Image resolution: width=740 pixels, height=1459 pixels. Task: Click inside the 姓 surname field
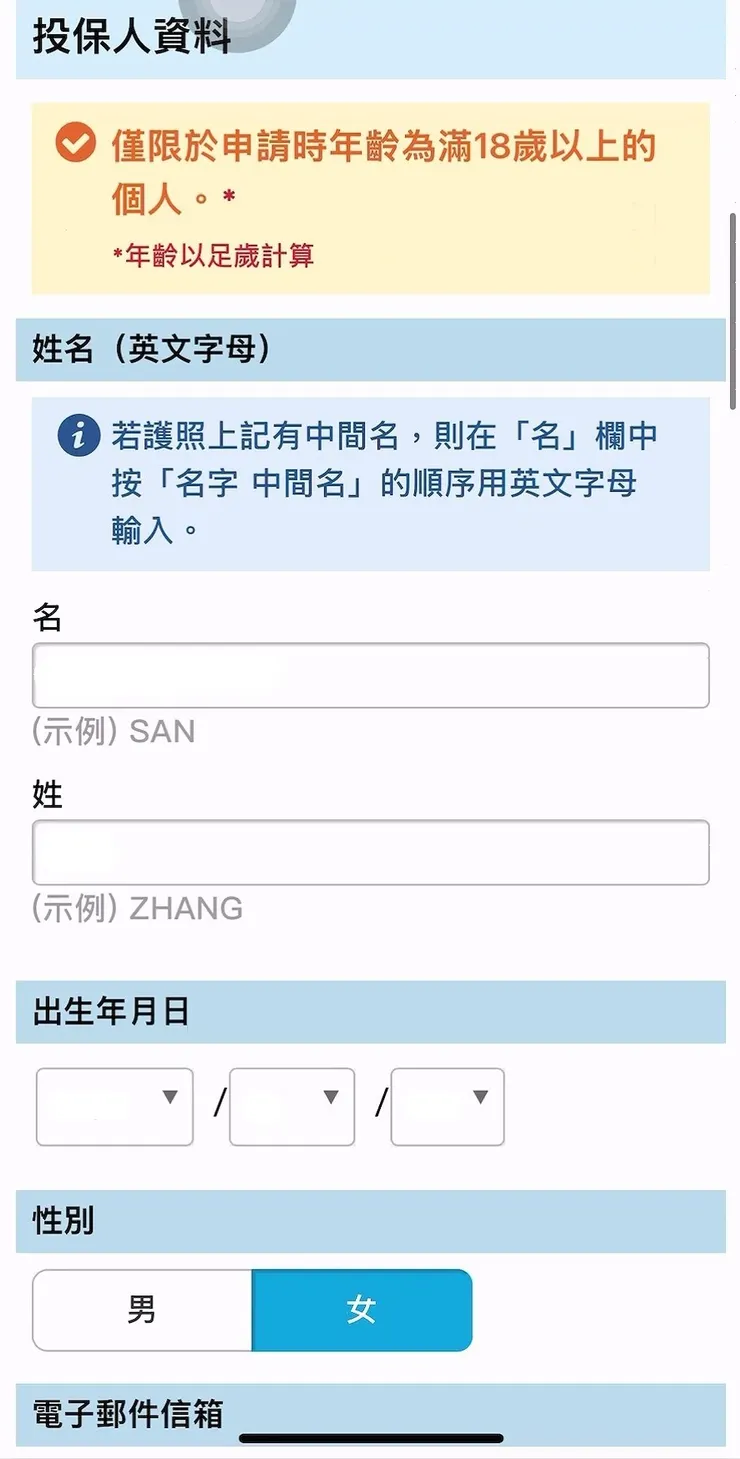370,852
